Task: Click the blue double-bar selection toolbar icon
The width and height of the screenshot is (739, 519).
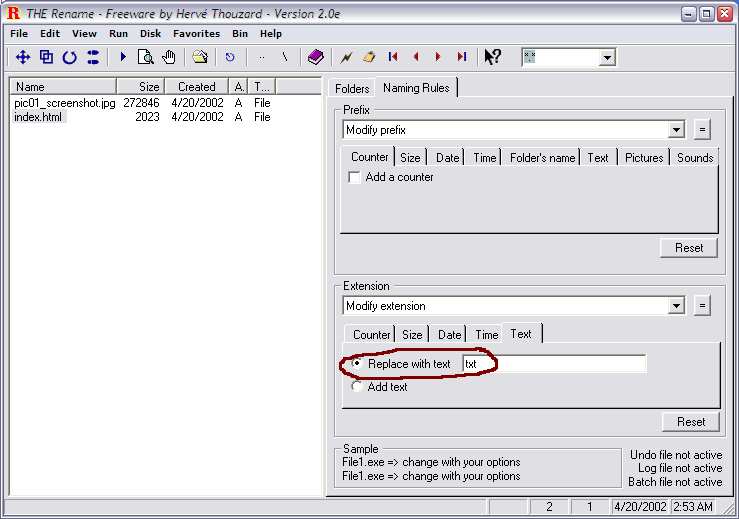Action: (93, 58)
